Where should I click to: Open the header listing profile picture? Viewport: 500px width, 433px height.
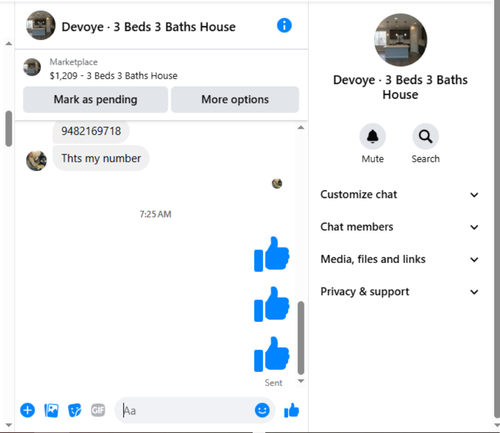tap(41, 25)
